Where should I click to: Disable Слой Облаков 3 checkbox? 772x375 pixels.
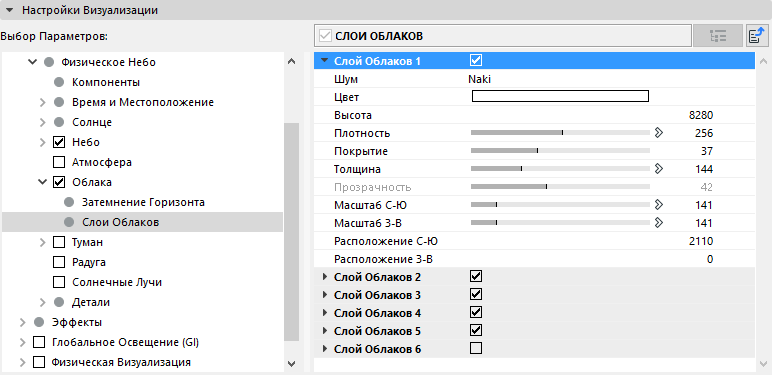476,294
